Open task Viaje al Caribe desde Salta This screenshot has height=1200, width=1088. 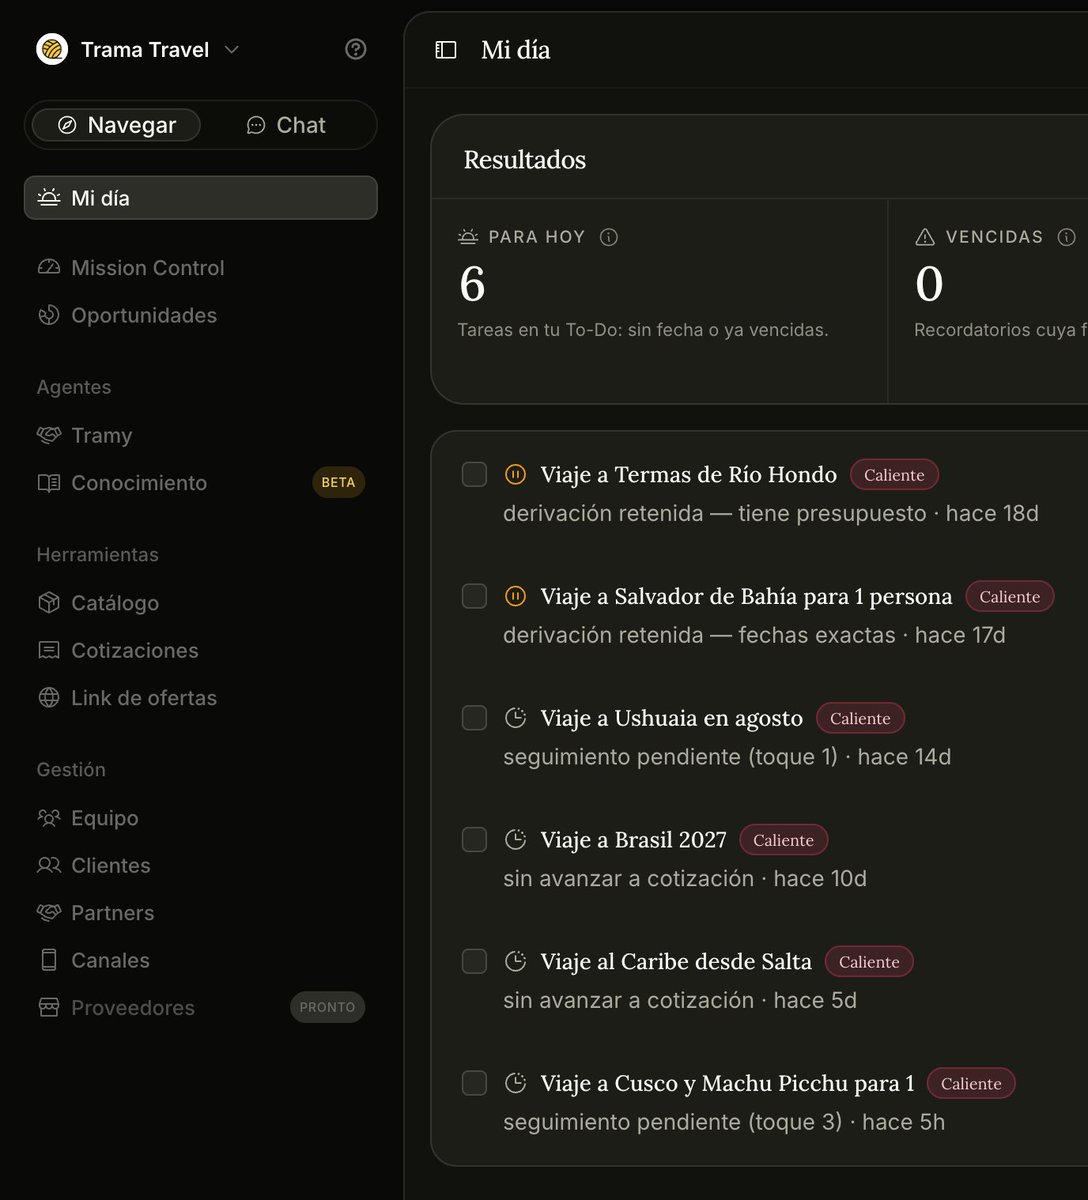tap(676, 962)
